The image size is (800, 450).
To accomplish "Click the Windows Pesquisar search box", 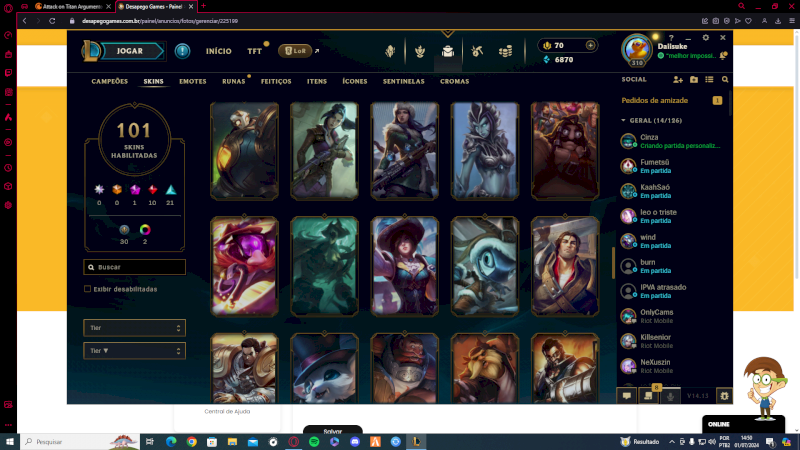I will (80, 442).
